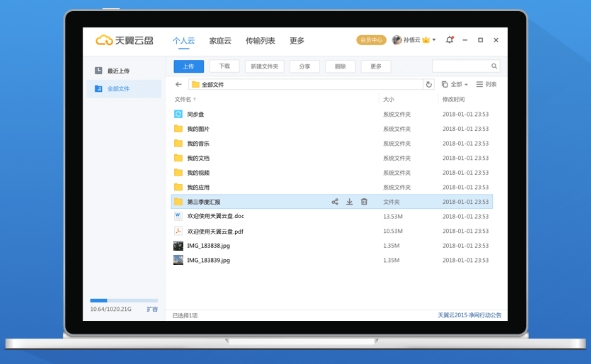The image size is (591, 364).
Task: Switch view with the 列表 button
Action: point(486,84)
